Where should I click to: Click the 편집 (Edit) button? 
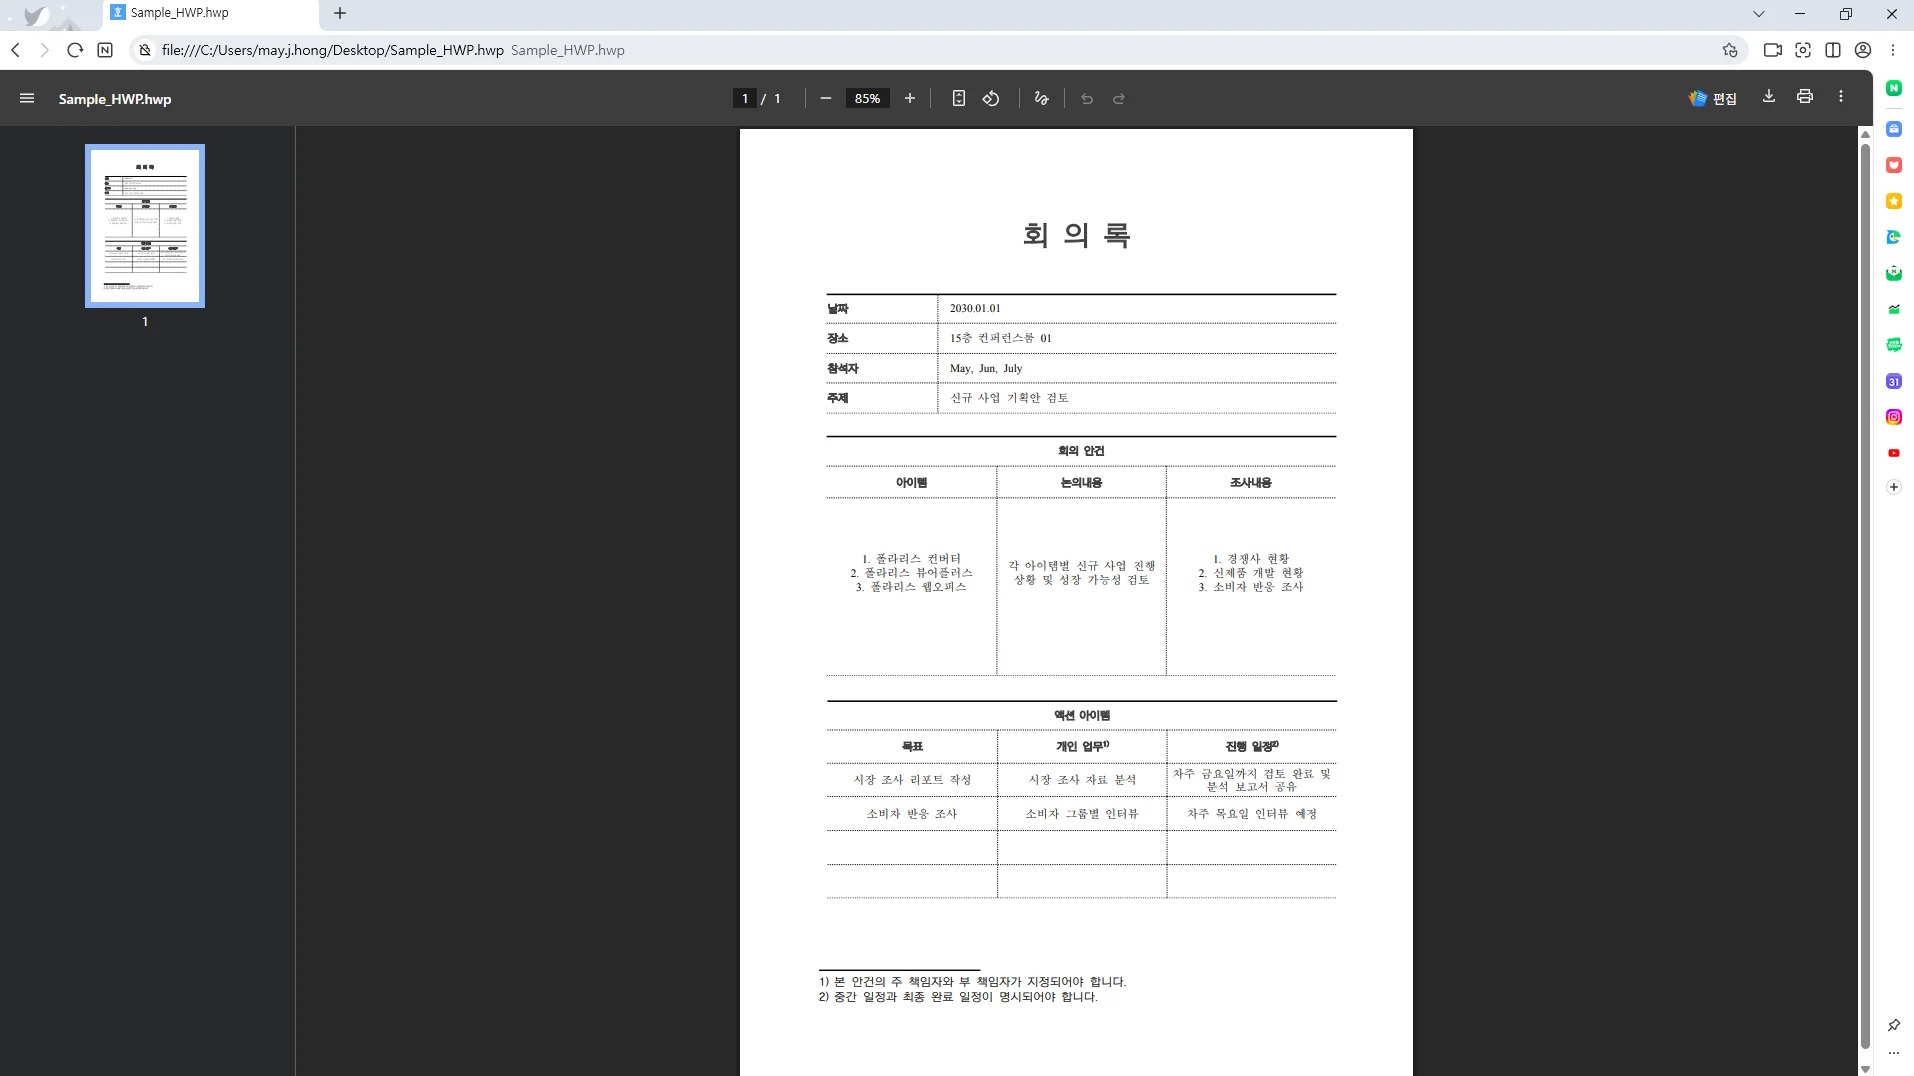point(1714,98)
